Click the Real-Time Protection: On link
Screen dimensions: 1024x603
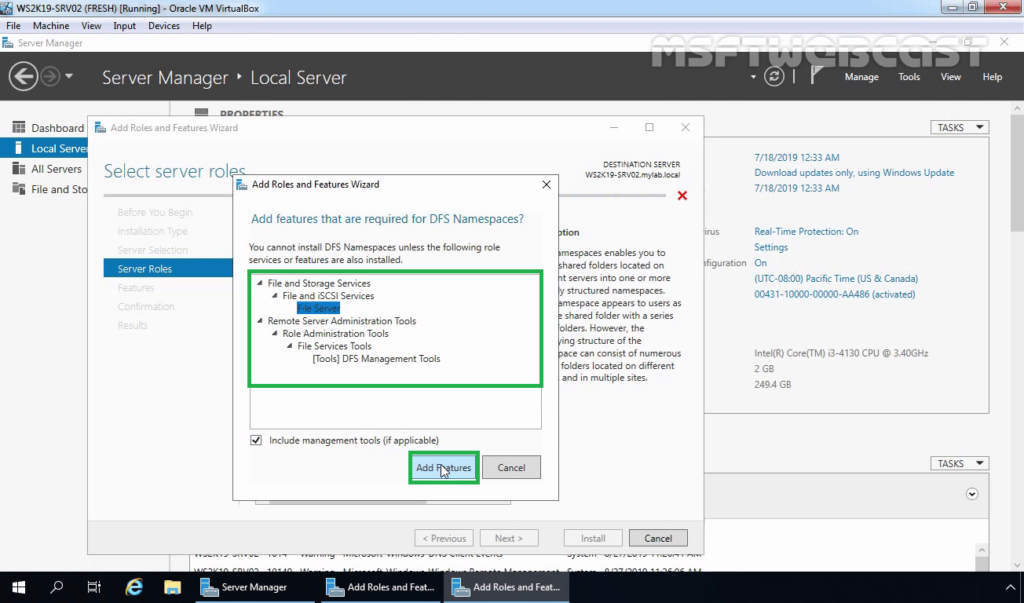807,231
